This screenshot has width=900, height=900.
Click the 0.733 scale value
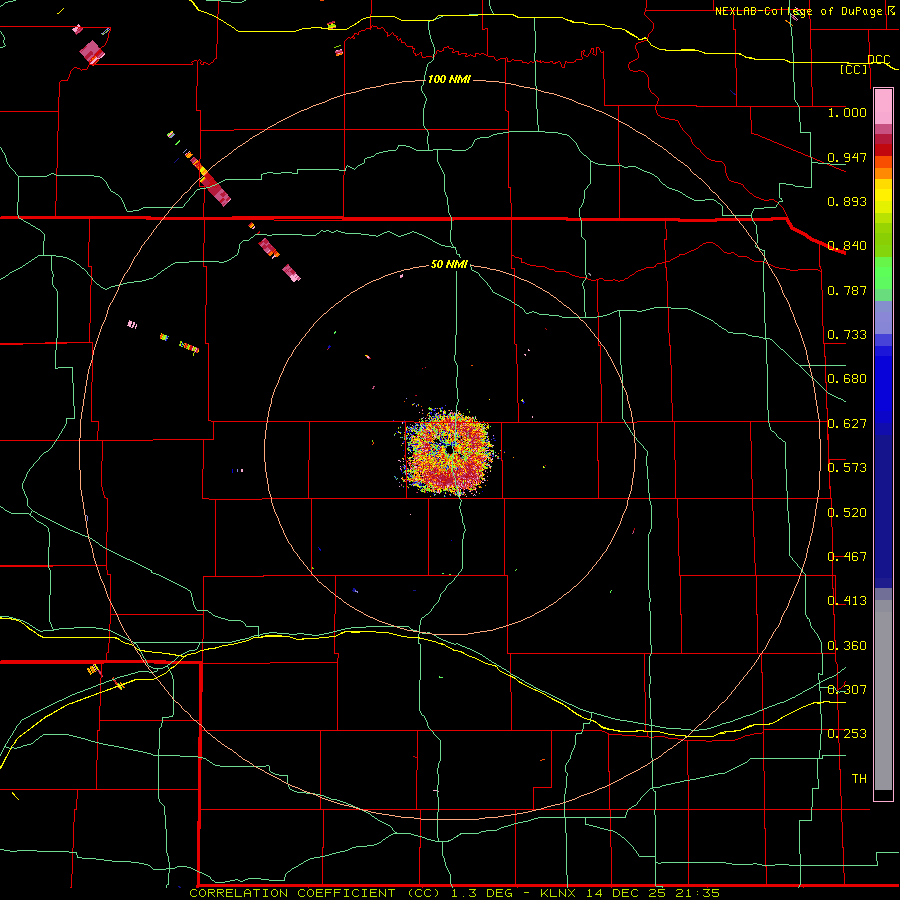coord(847,335)
